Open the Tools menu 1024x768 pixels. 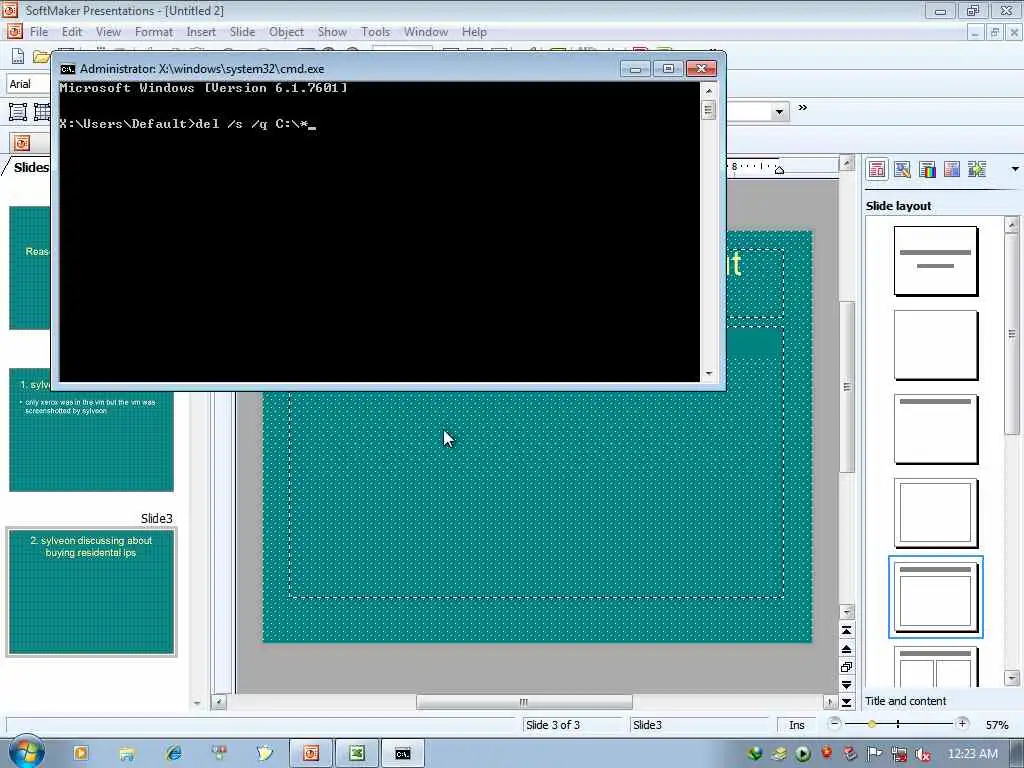(x=375, y=32)
